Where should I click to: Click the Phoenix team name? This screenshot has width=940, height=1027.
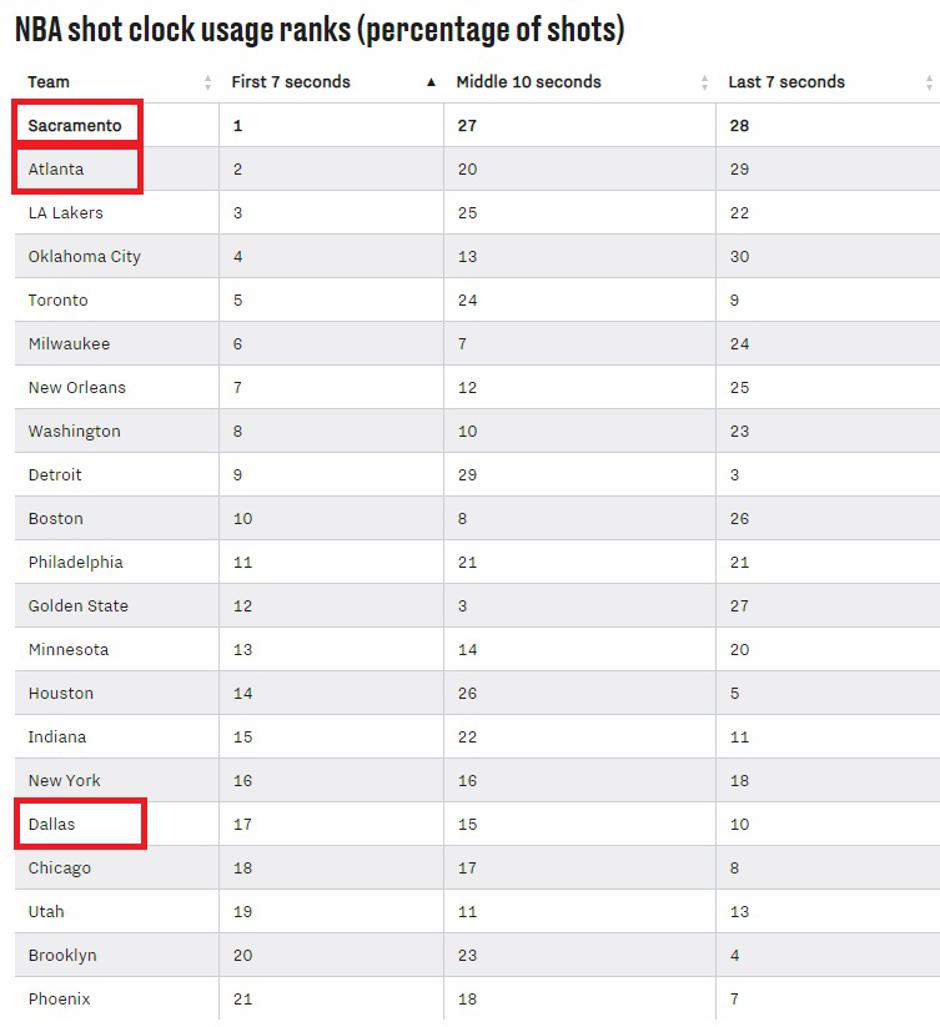click(x=59, y=999)
